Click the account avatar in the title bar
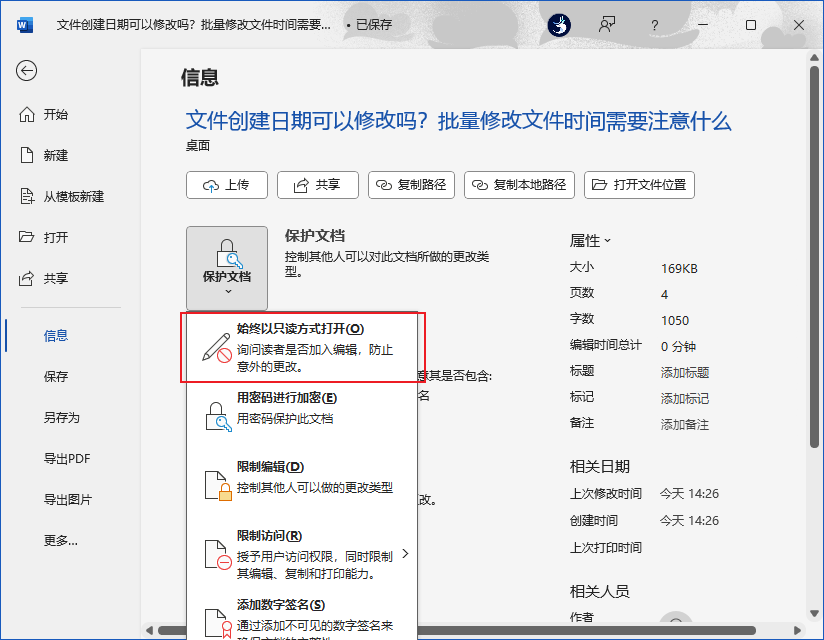The image size is (824, 640). (x=559, y=25)
